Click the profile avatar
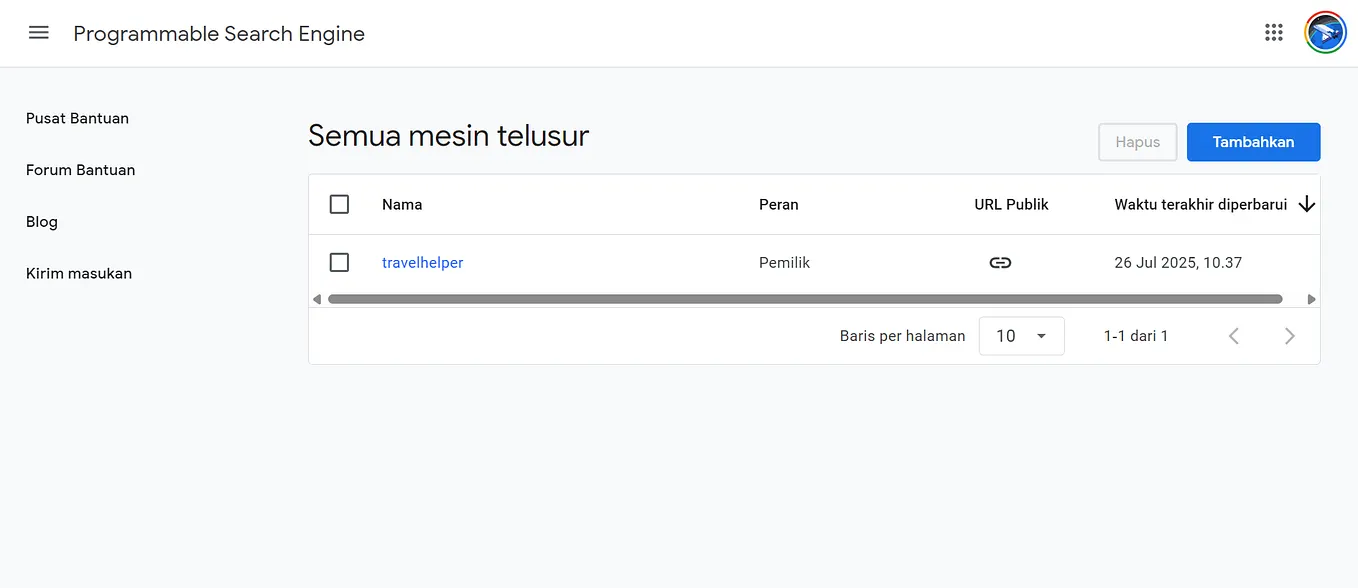This screenshot has width=1358, height=588. point(1324,32)
